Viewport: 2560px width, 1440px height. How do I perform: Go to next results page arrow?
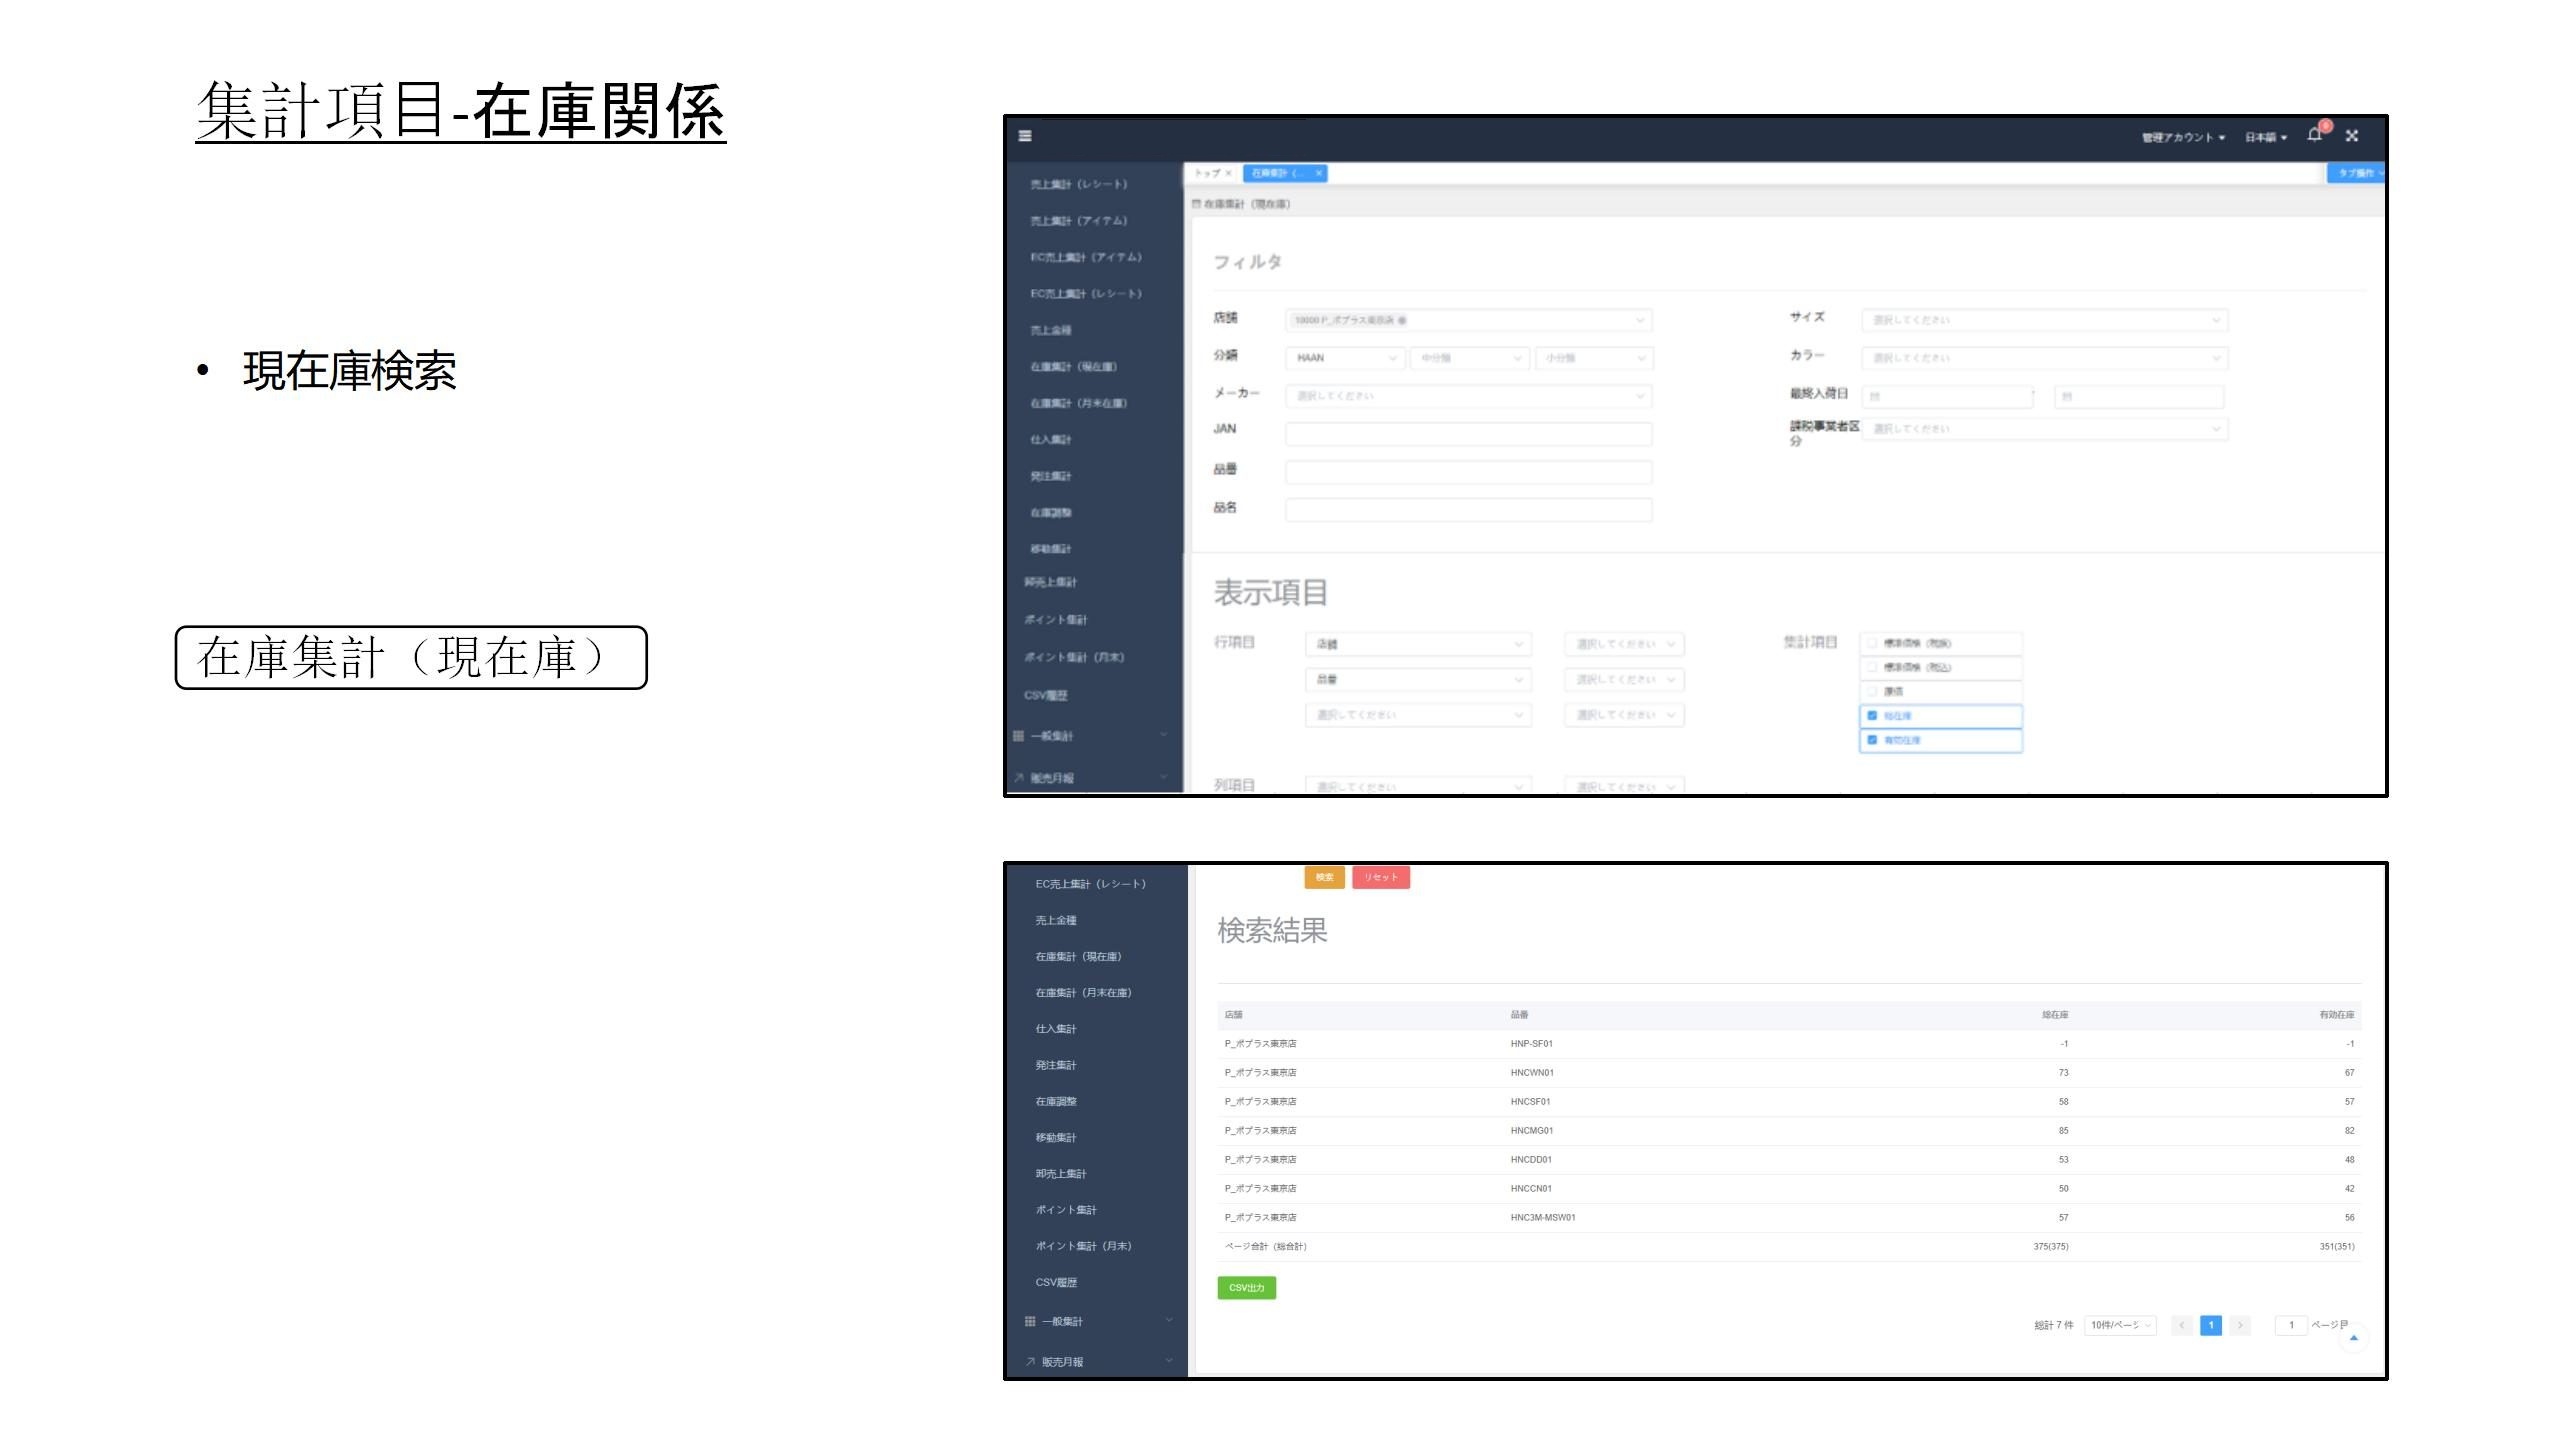coord(2240,1325)
